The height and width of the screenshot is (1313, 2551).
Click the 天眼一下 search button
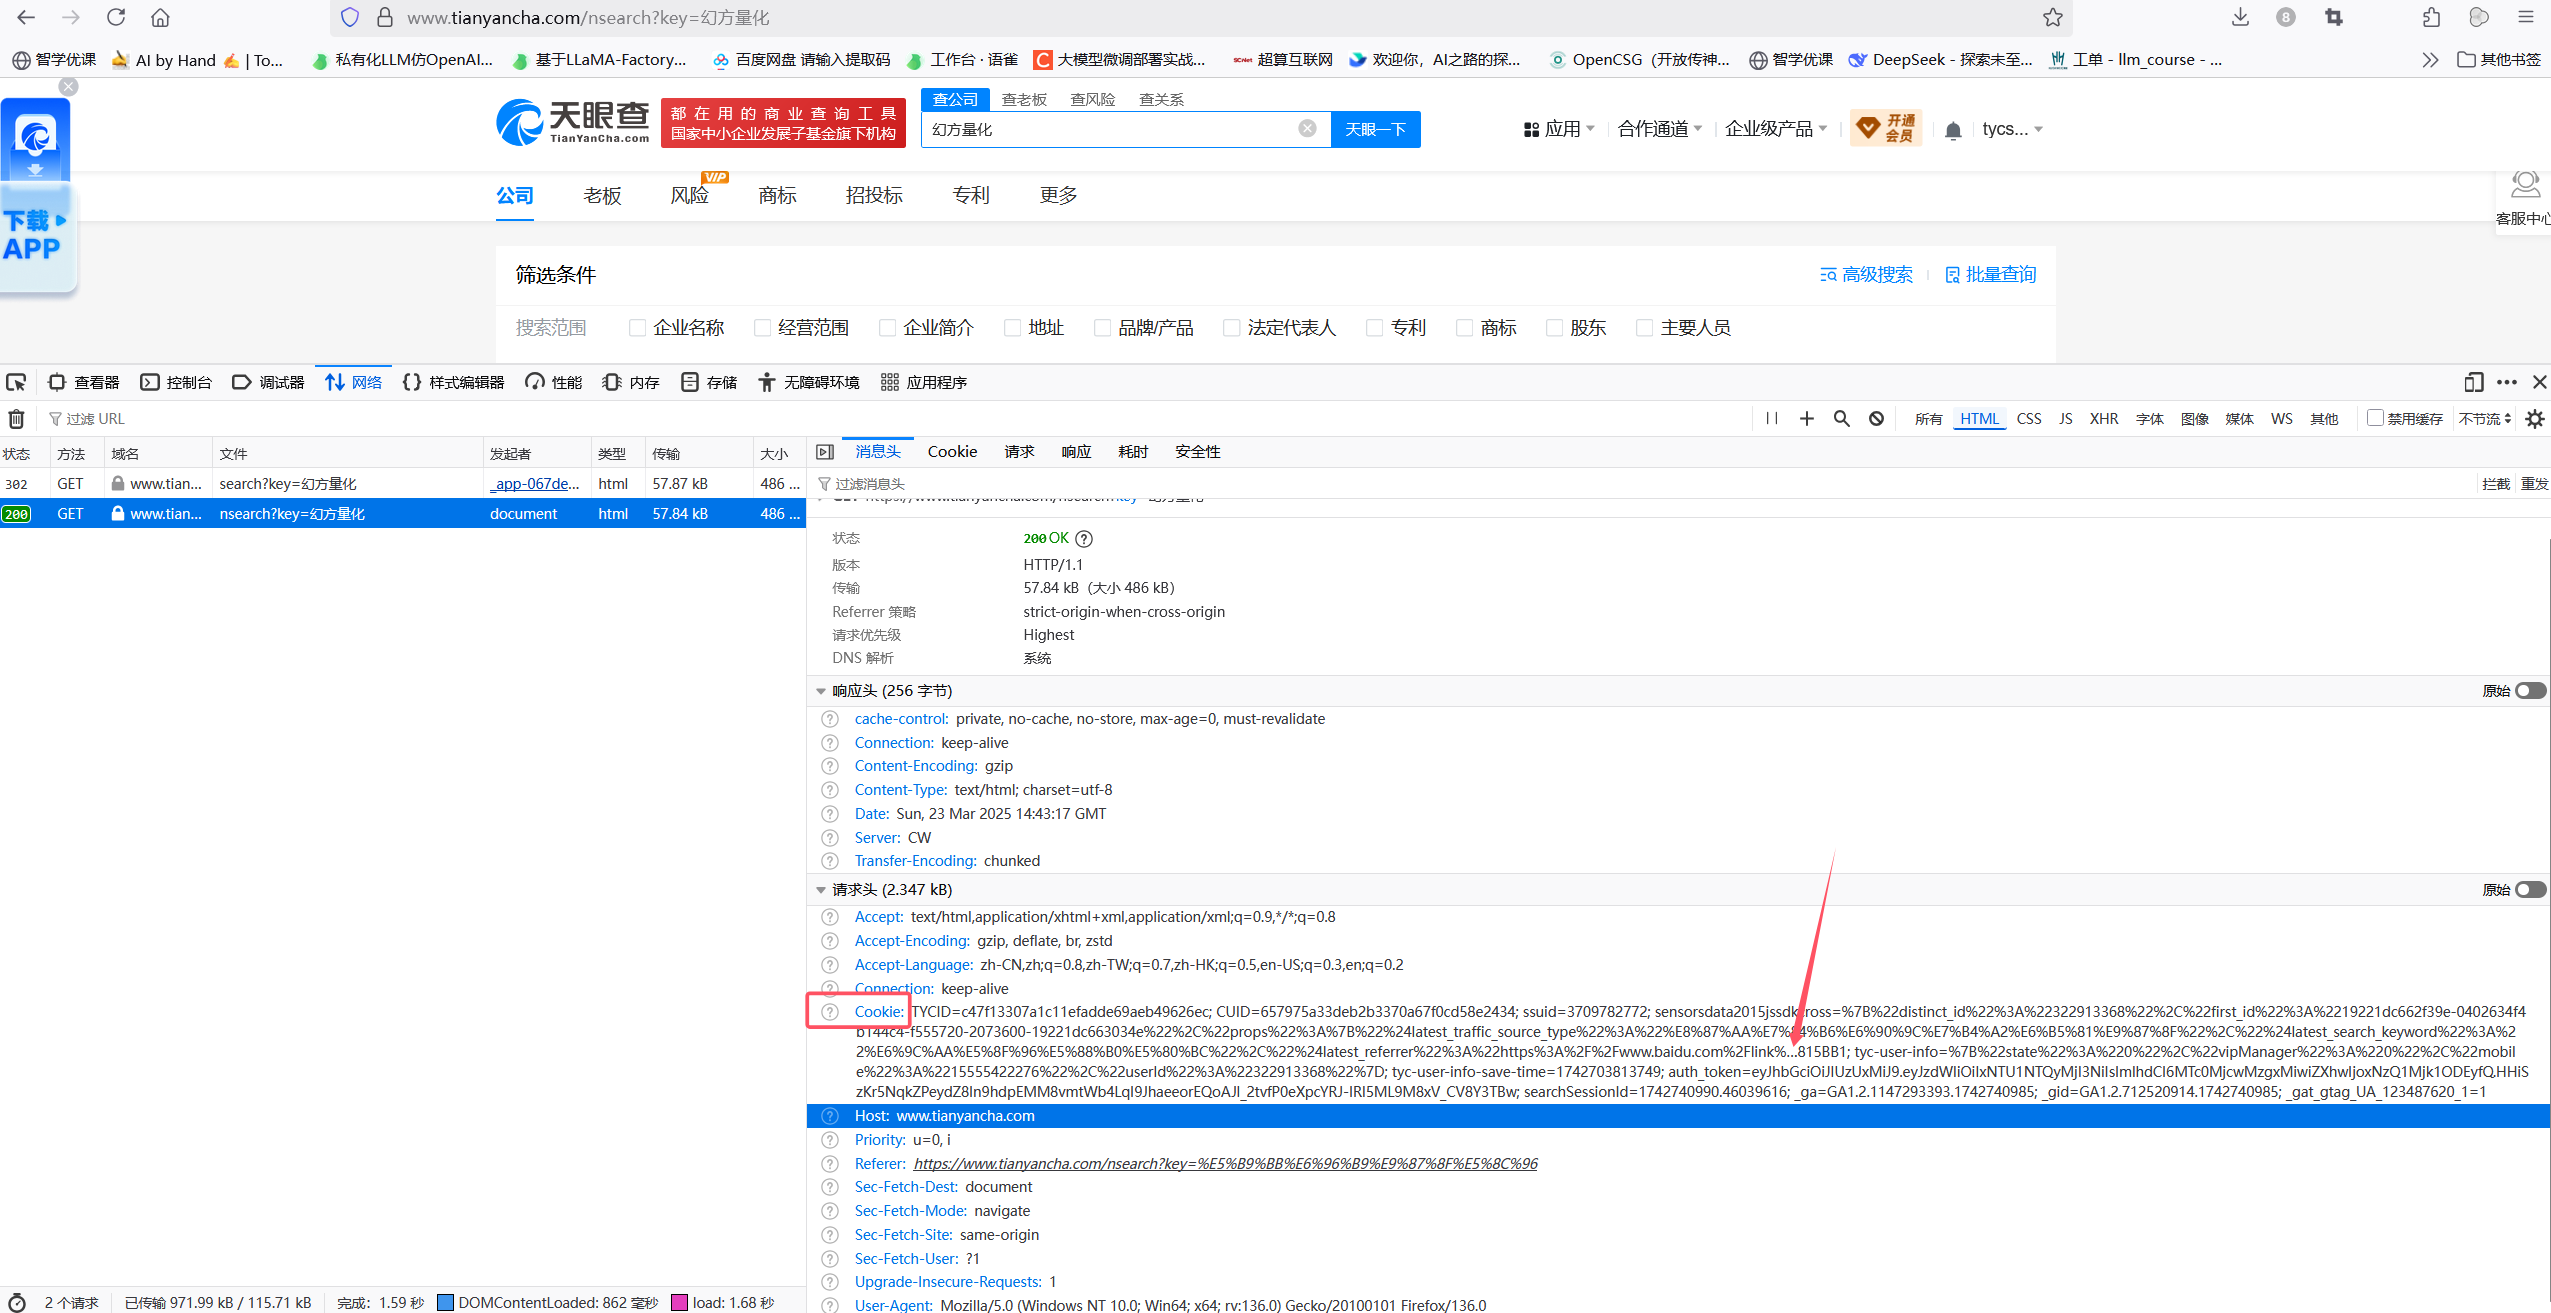[1375, 129]
